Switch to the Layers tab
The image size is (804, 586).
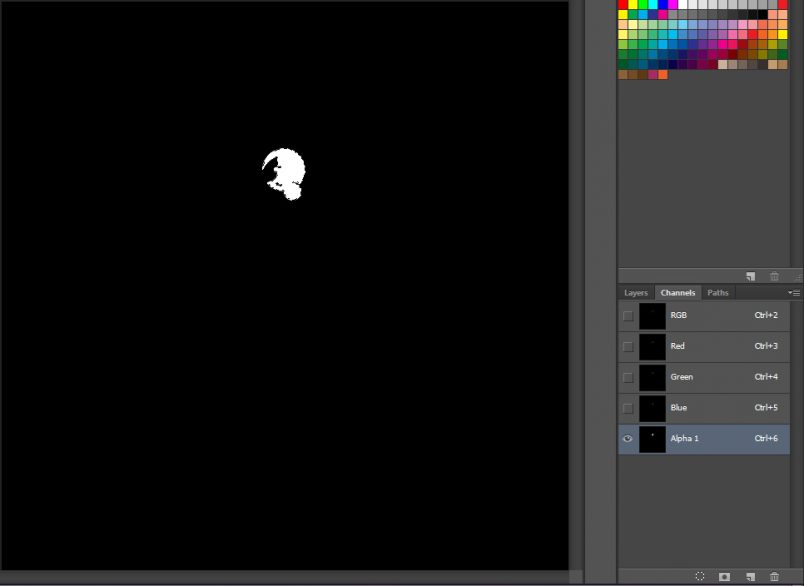point(635,292)
